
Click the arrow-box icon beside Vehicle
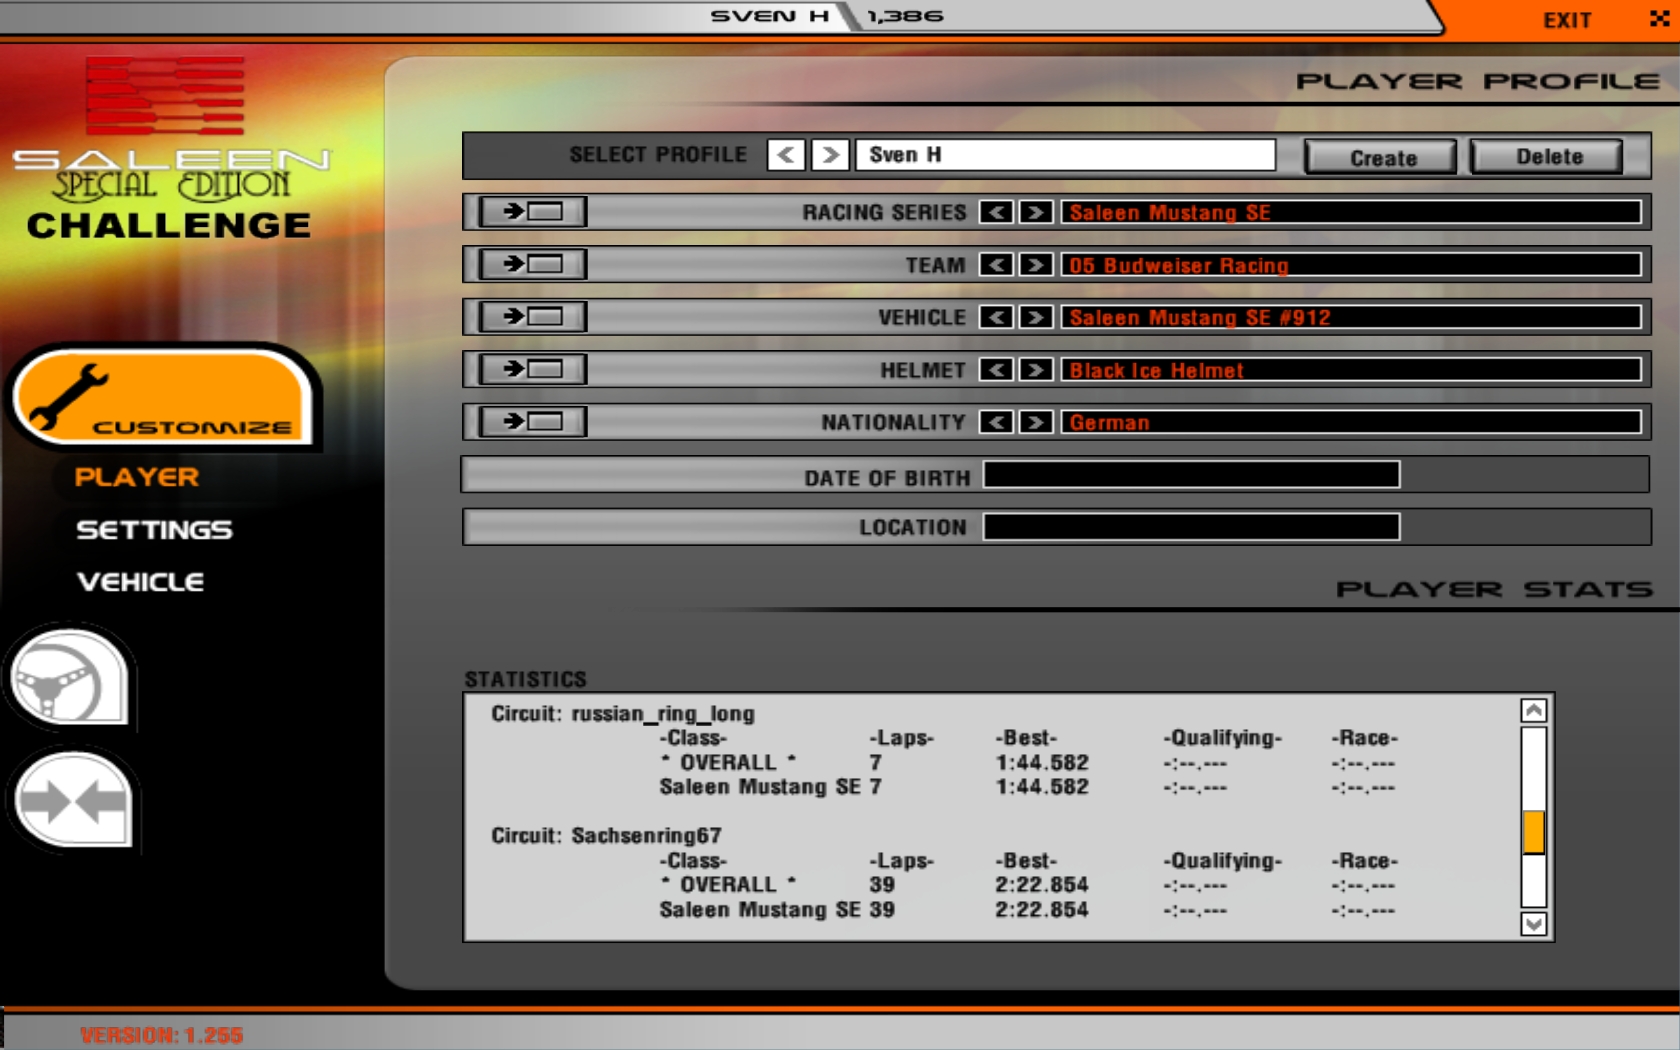point(532,317)
